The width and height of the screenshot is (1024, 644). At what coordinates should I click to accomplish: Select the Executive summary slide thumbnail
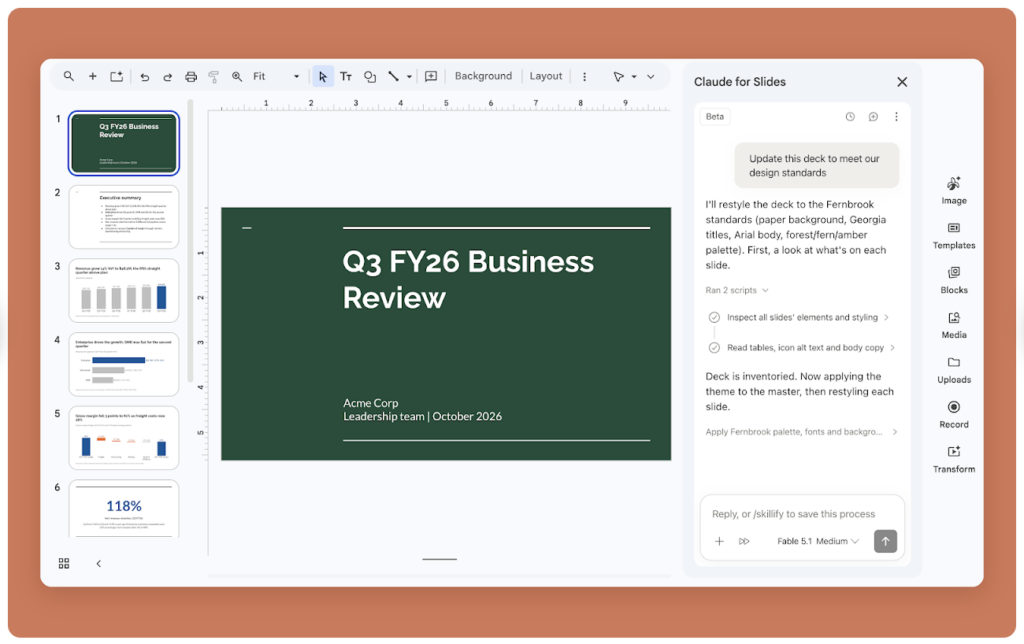pyautogui.click(x=124, y=217)
